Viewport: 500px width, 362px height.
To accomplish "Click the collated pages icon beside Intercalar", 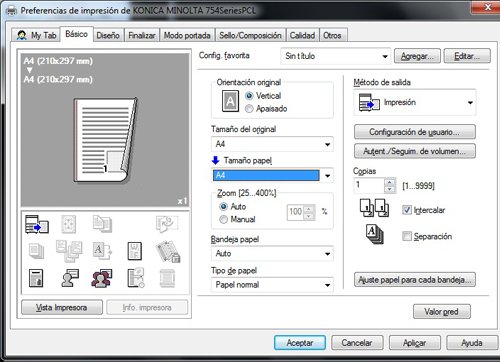I will [374, 208].
